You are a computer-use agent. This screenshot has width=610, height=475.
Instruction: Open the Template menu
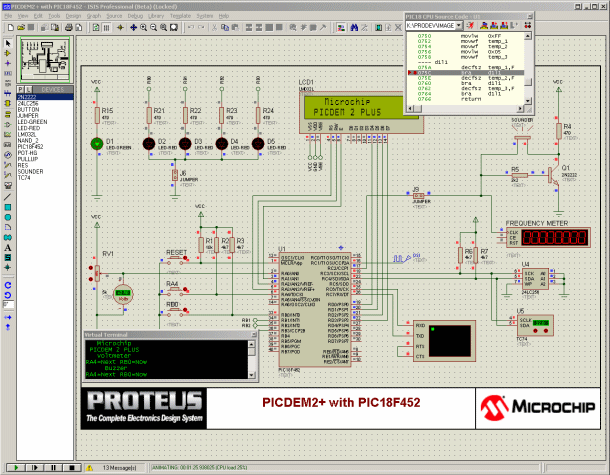181,16
